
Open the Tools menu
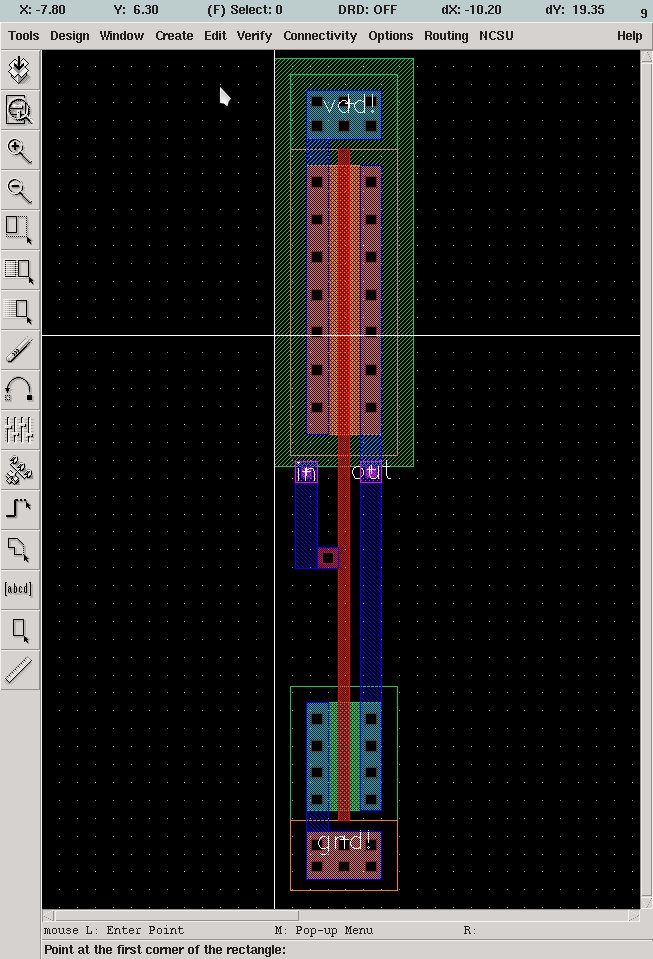[x=24, y=35]
